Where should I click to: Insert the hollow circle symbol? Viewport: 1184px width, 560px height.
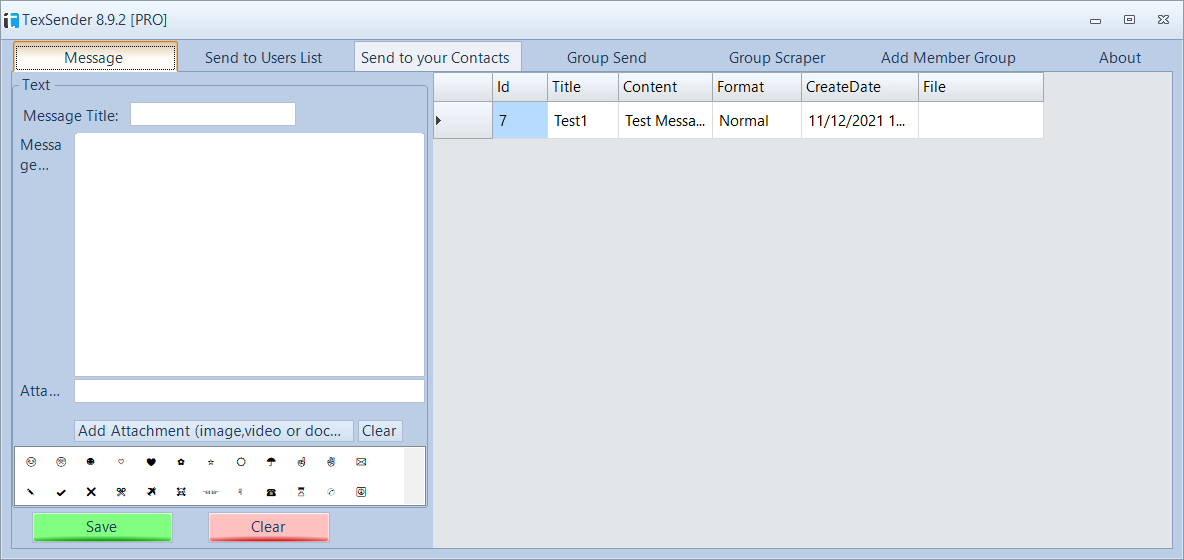(x=241, y=461)
